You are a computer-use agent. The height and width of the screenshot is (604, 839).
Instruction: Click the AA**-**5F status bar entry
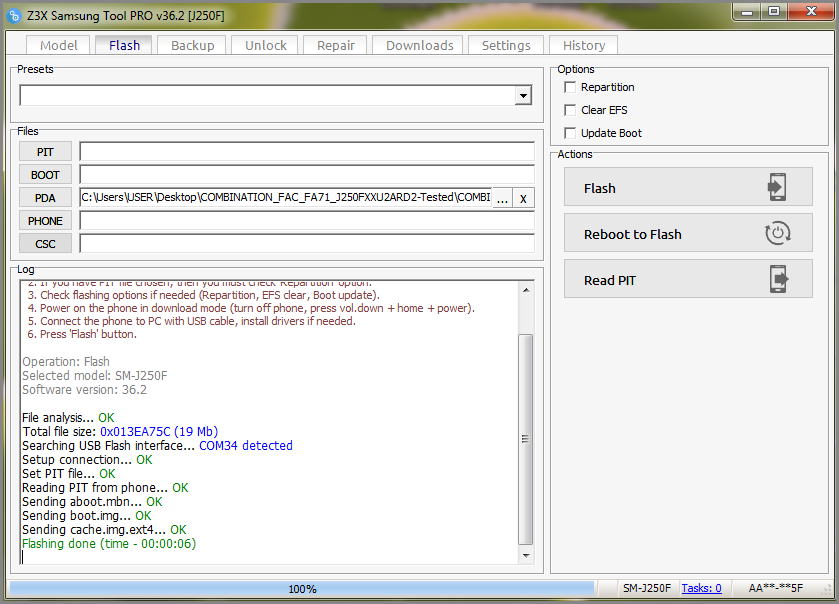point(775,588)
